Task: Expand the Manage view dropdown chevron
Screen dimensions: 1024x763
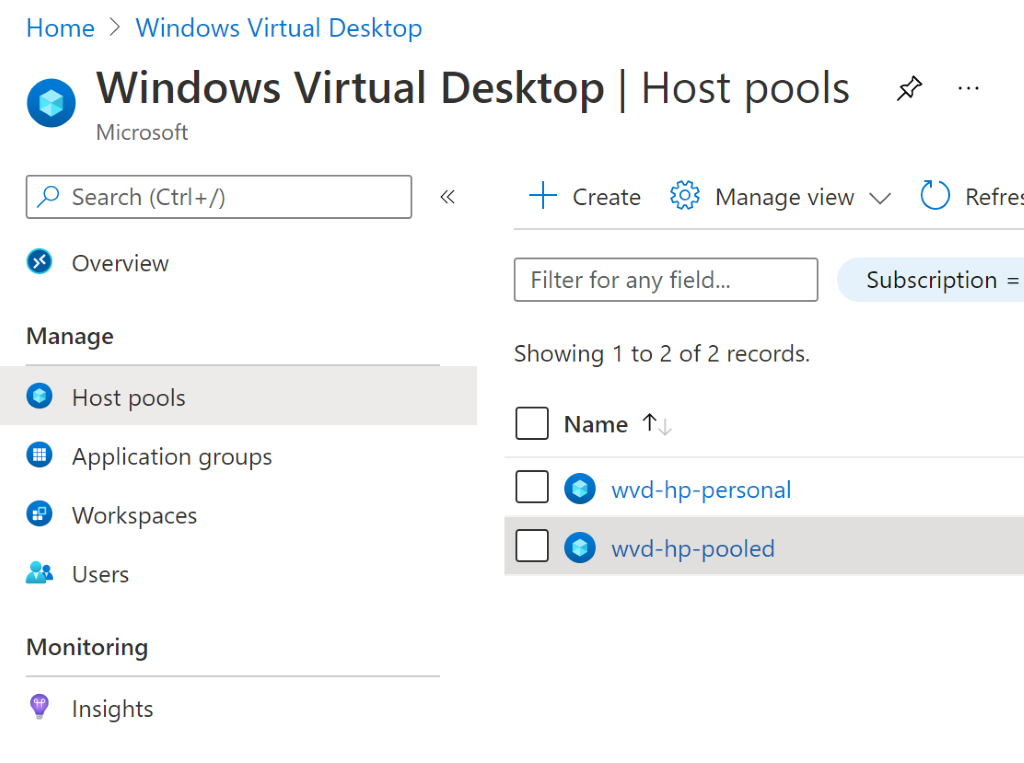Action: 880,198
